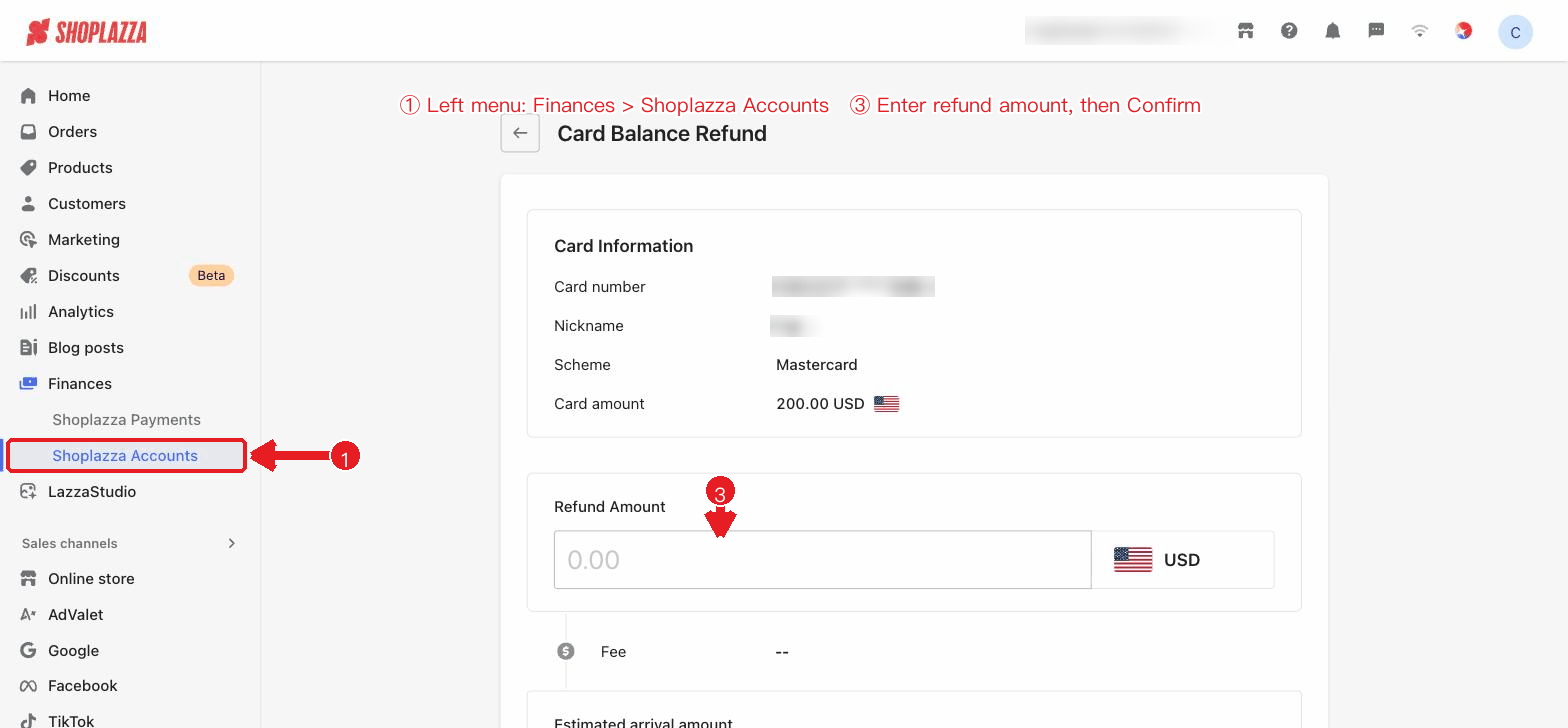Screen dimensions: 1568x728
Task: Expand the Sales channels section chevron
Action: tap(232, 543)
